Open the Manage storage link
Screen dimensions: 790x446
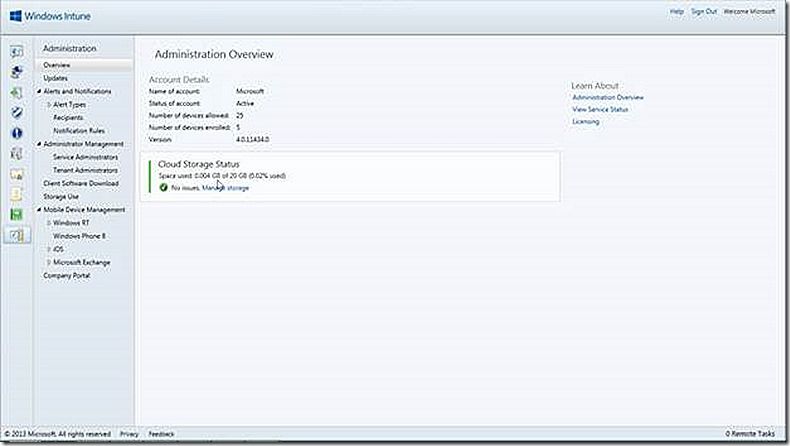pyautogui.click(x=225, y=187)
